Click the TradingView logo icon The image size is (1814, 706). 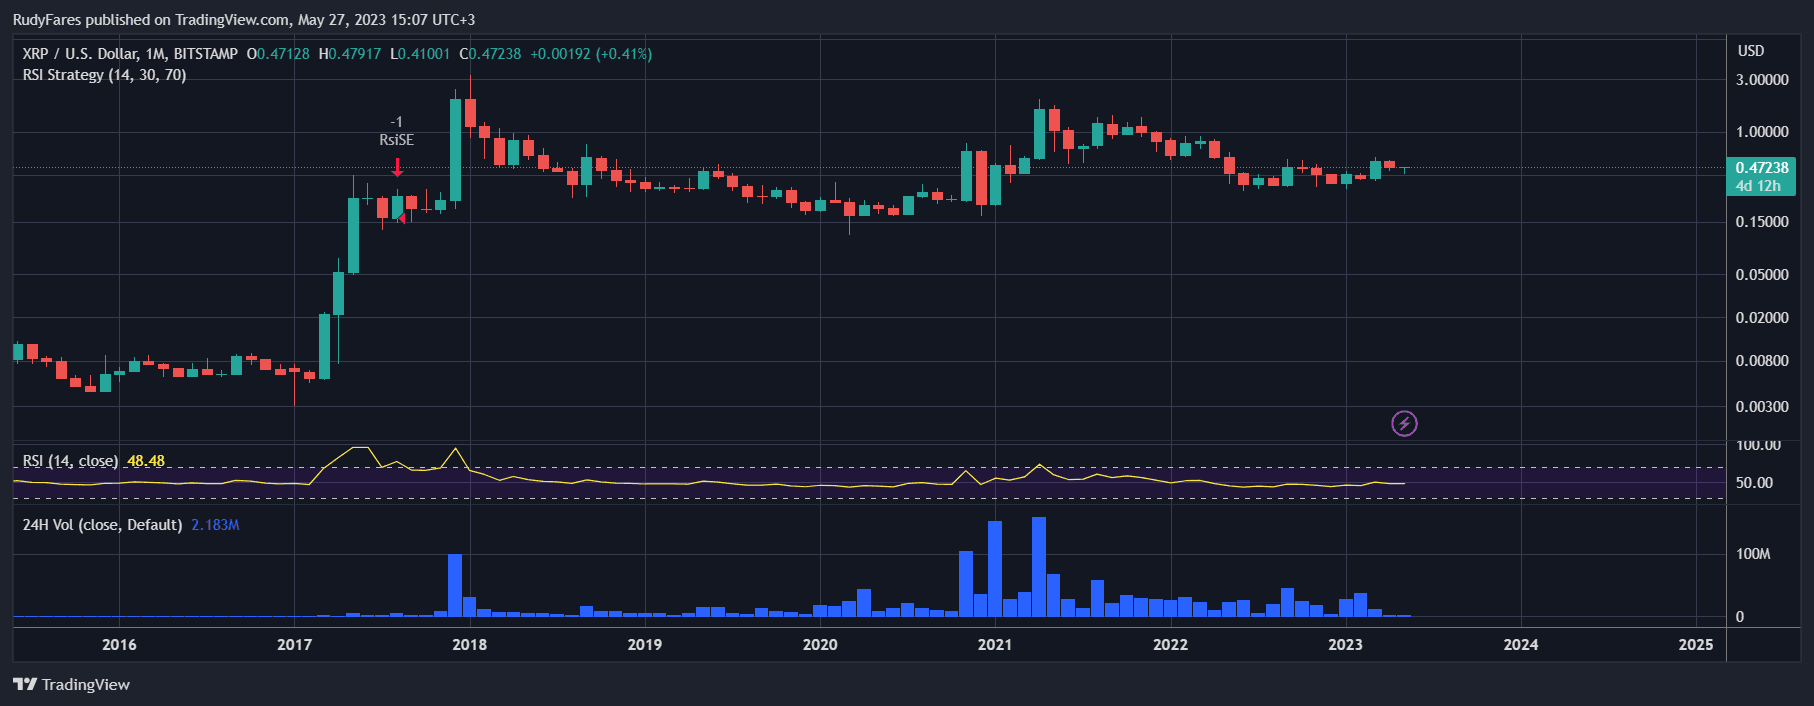pyautogui.click(x=25, y=685)
